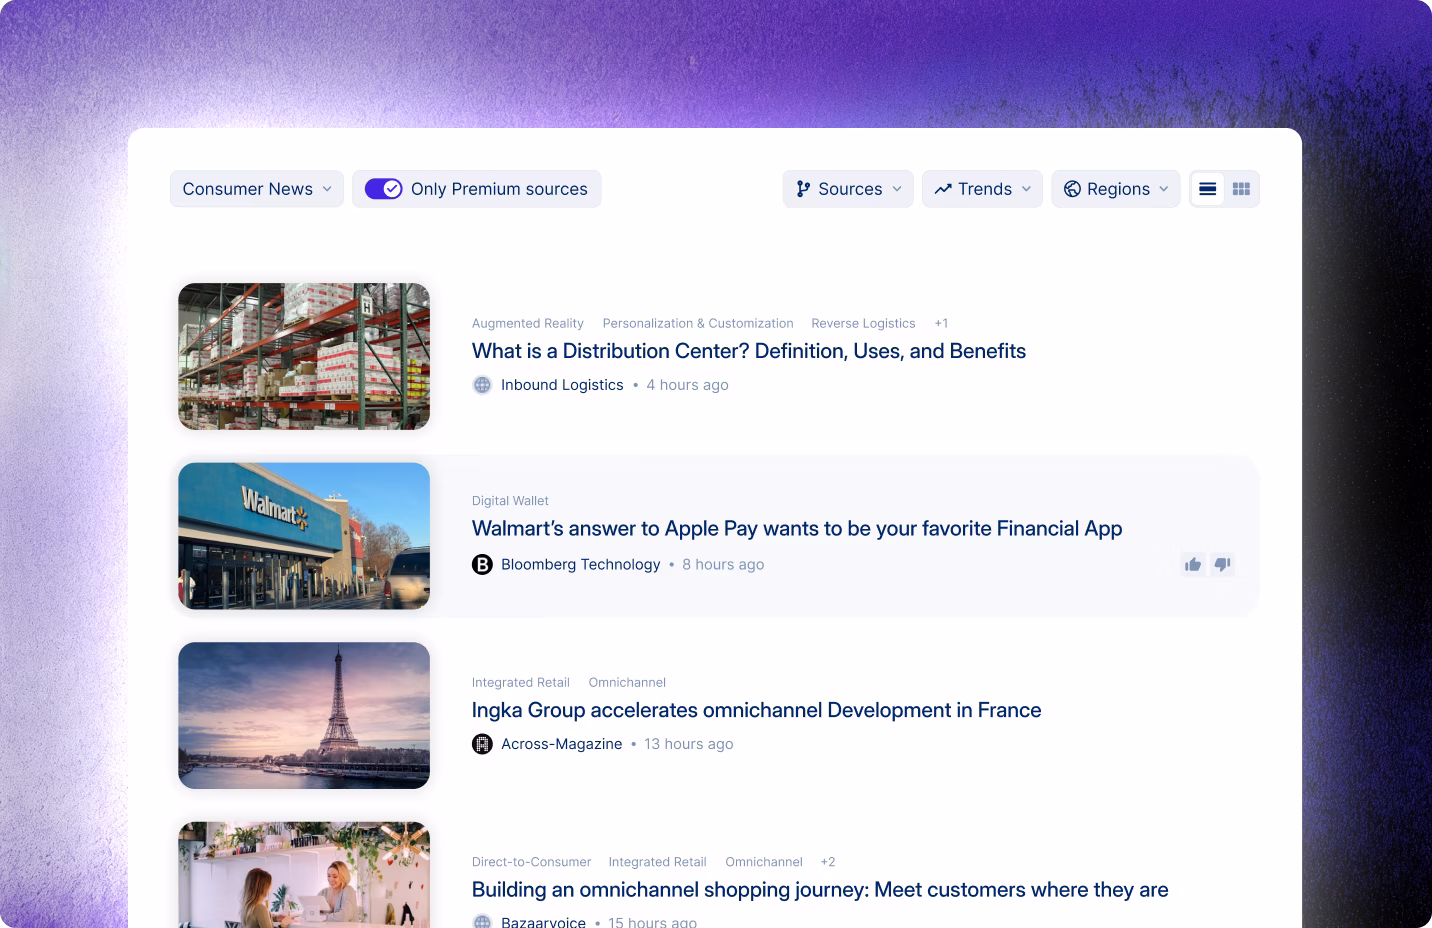
Task: Open the omnichannel shopping journey article
Action: coord(820,890)
